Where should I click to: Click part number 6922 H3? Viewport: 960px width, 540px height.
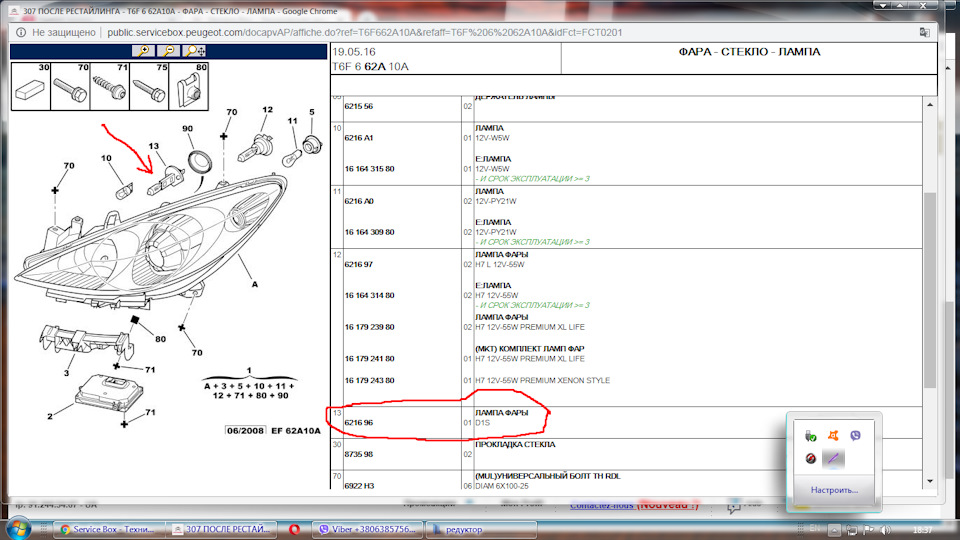coord(359,486)
